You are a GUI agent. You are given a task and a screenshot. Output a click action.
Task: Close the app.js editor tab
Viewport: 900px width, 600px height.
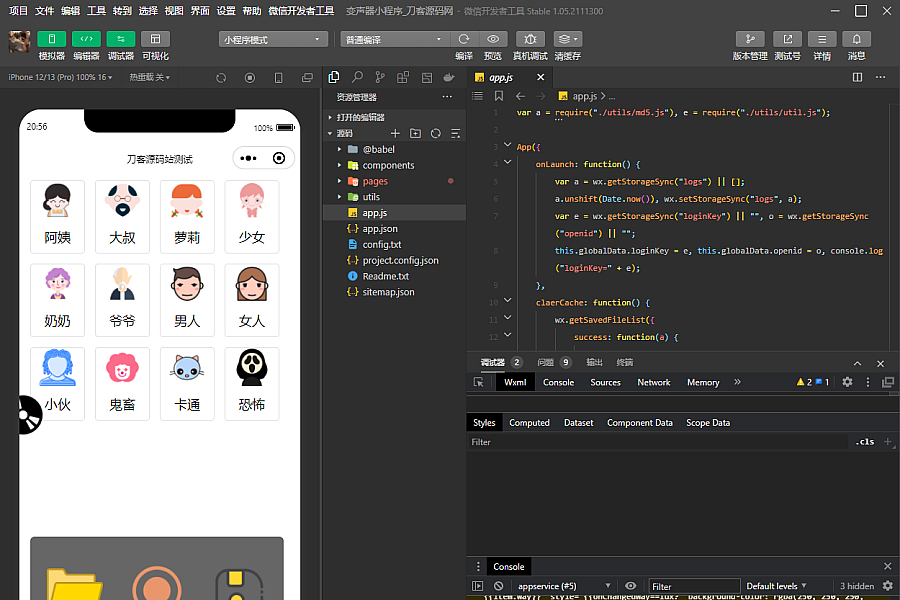[x=540, y=77]
